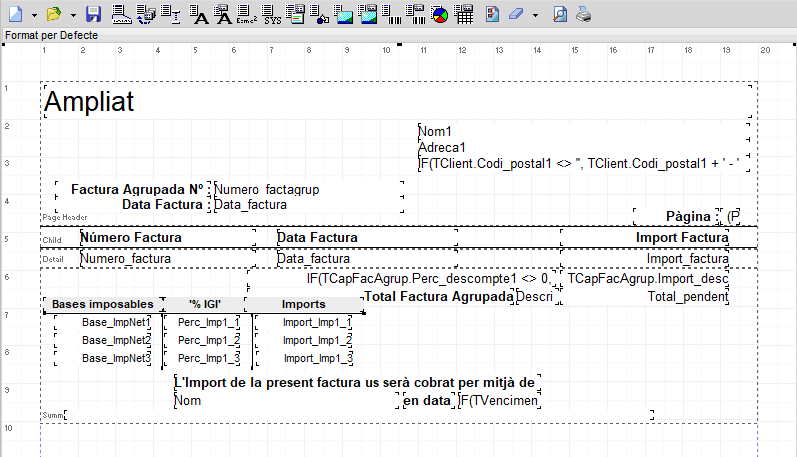Select the database text (A) tool

pyautogui.click(x=223, y=14)
